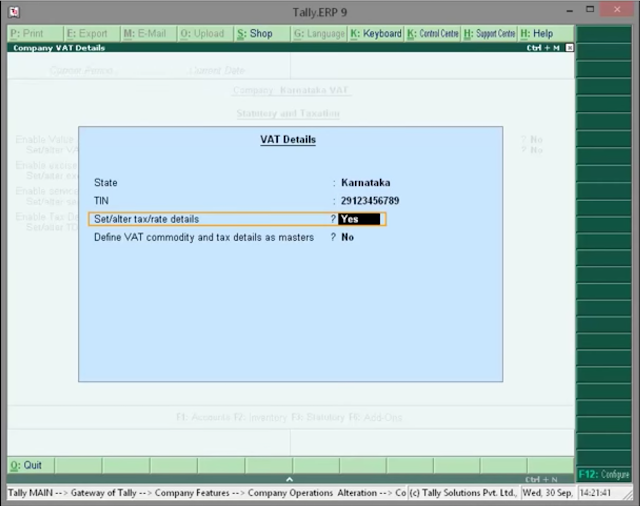Open F12: Configure button

[x=604, y=474]
